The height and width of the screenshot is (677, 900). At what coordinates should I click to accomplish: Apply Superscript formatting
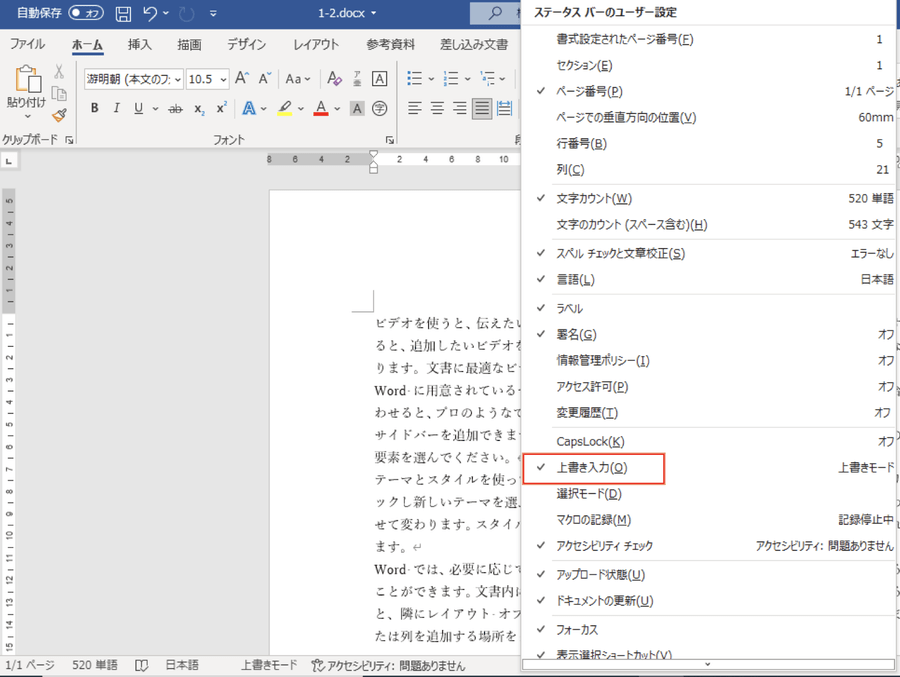pyautogui.click(x=221, y=107)
